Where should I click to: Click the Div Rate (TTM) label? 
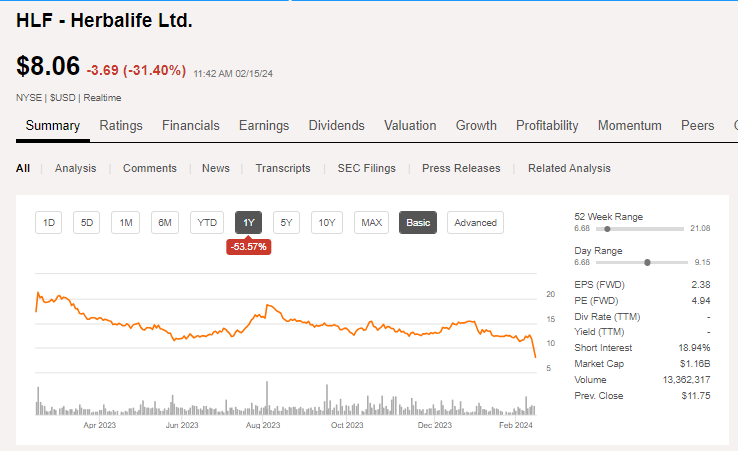607,317
